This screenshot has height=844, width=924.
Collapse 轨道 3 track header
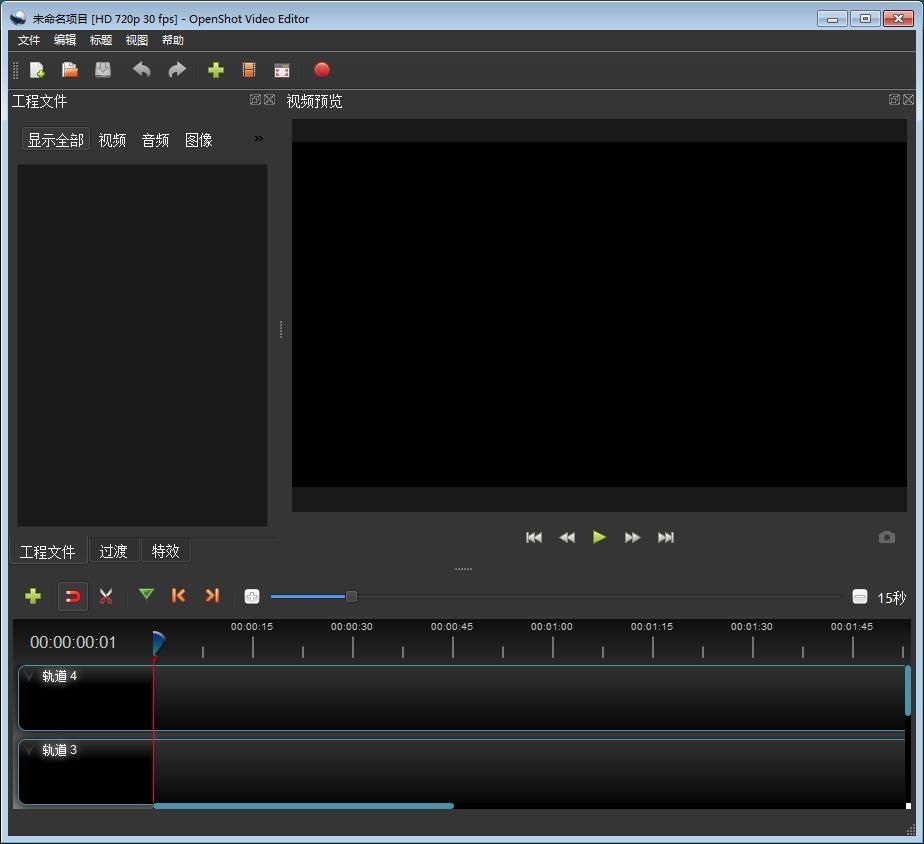[x=29, y=749]
